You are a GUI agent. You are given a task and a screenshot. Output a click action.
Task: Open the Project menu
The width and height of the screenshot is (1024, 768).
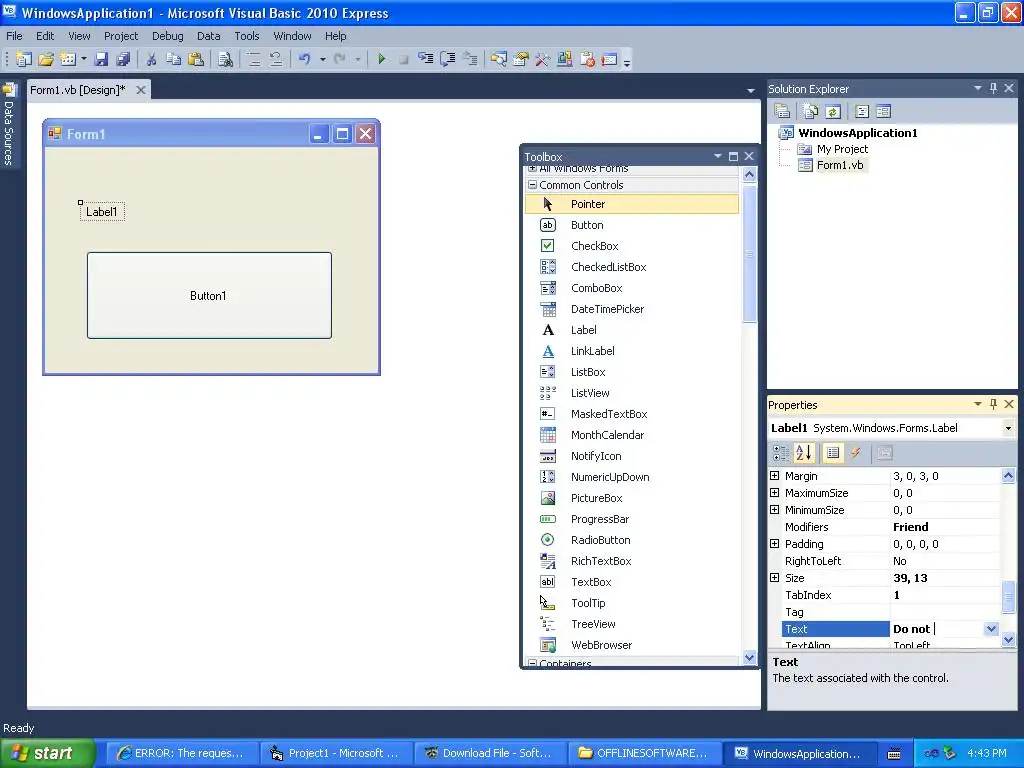(x=121, y=36)
